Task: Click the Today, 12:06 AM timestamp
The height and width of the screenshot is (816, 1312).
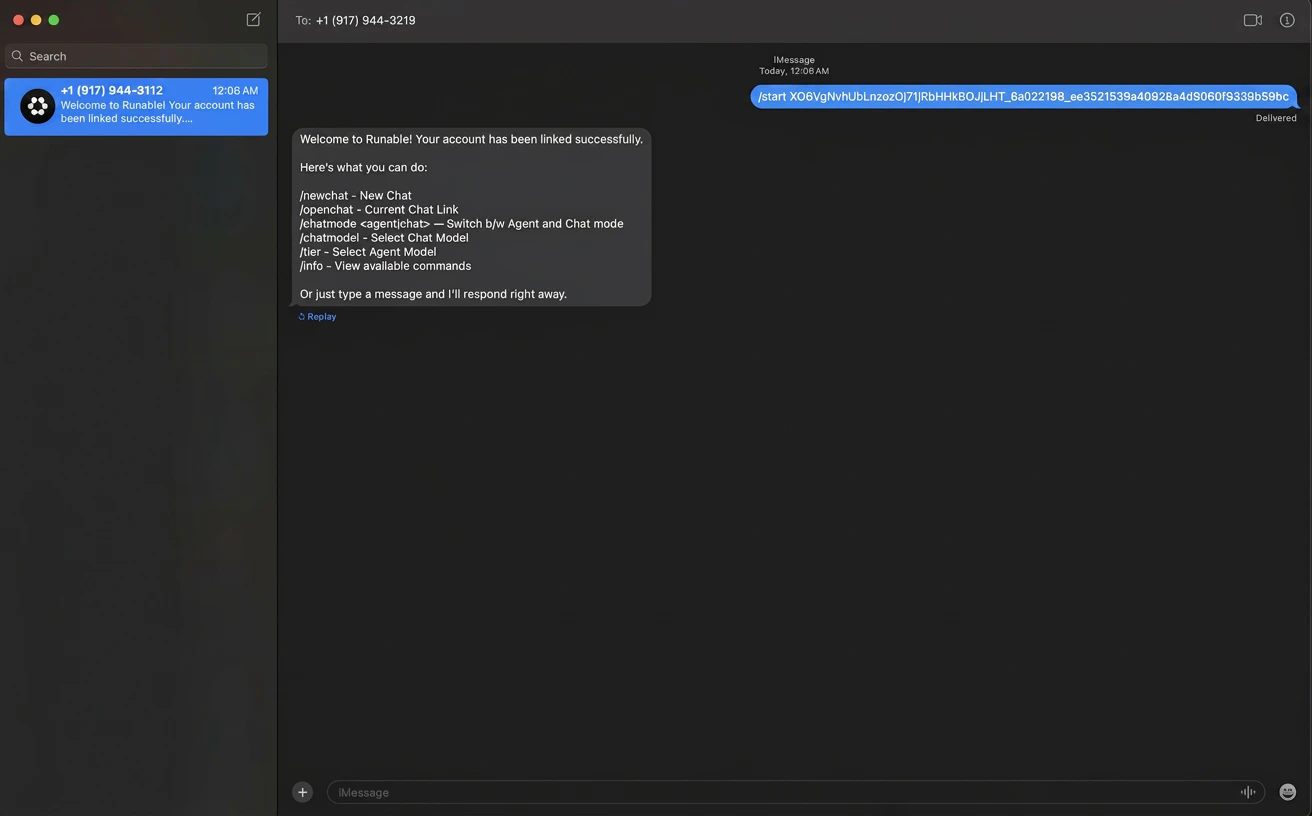Action: coord(794,71)
